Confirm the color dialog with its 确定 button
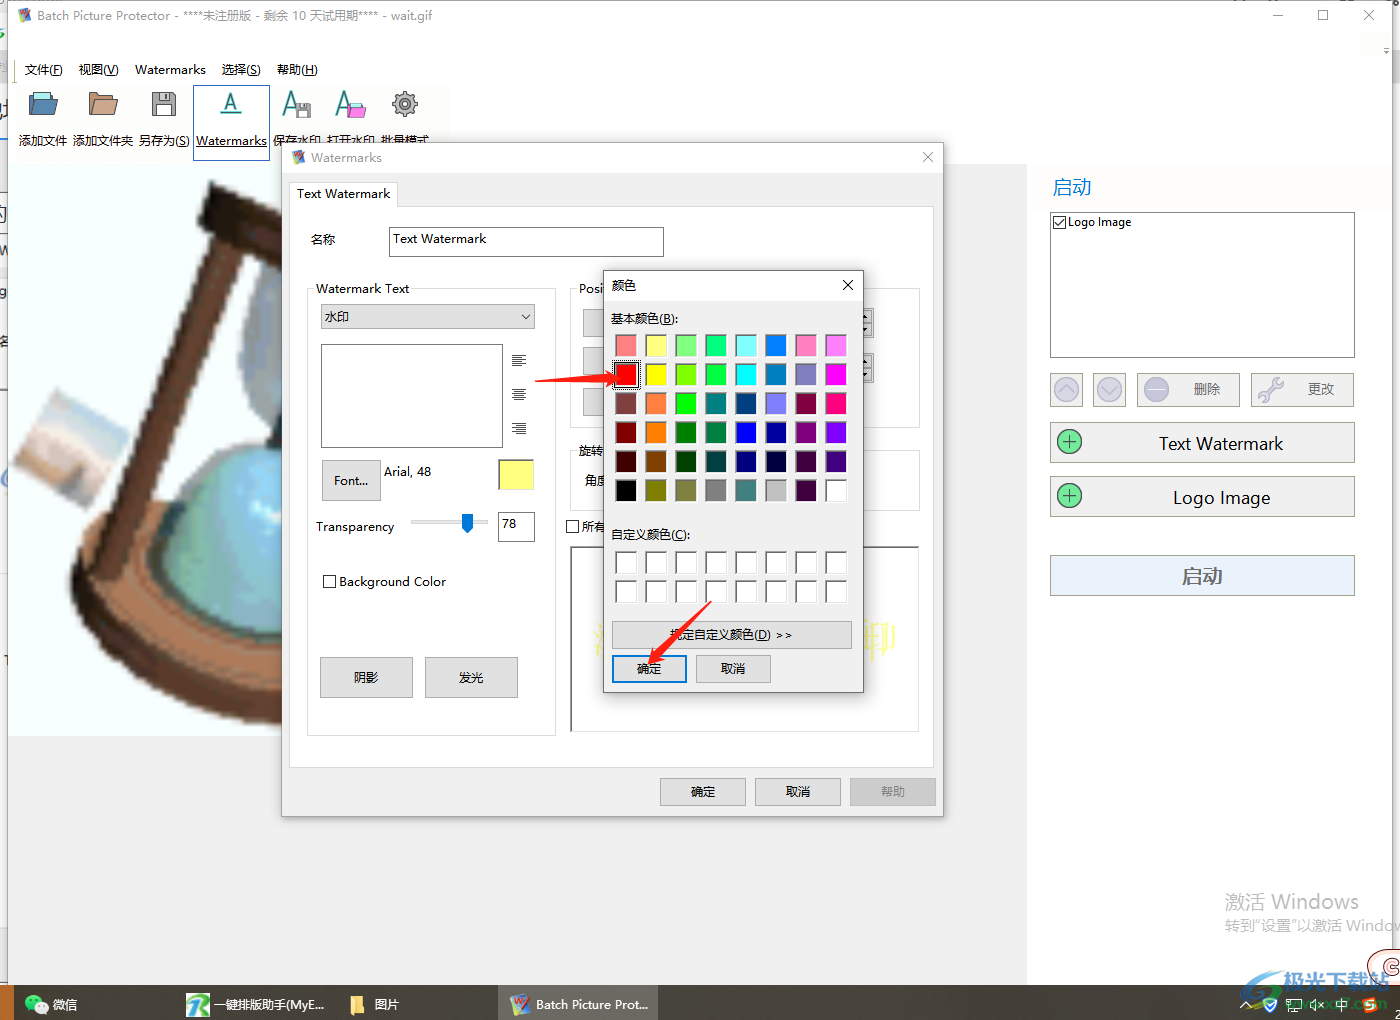The width and height of the screenshot is (1400, 1020). point(649,668)
